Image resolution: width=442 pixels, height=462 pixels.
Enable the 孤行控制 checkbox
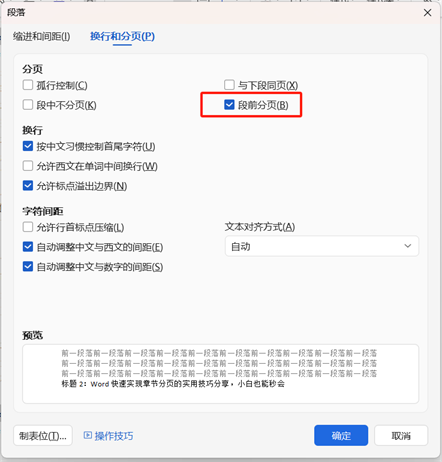click(28, 85)
